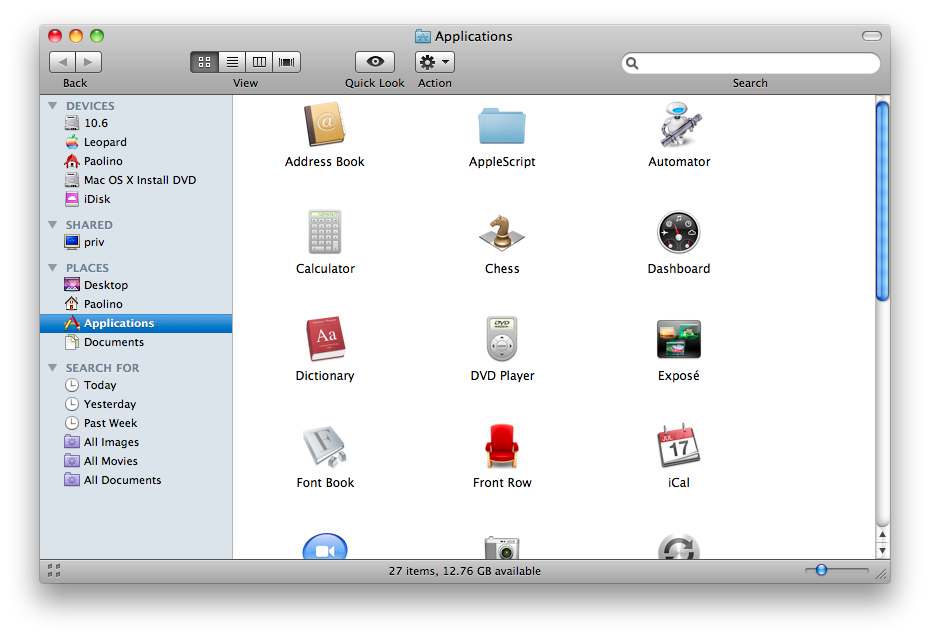
Task: Zoom the window with the green button
Action: [97, 36]
